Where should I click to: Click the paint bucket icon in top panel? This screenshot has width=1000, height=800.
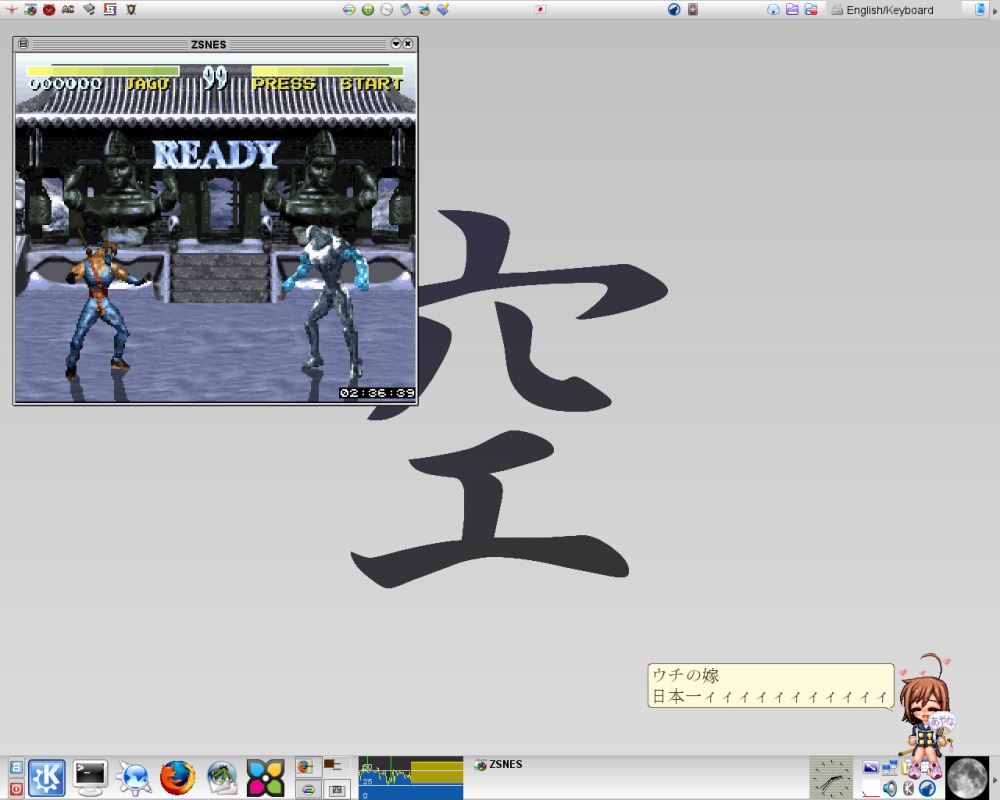pos(424,10)
